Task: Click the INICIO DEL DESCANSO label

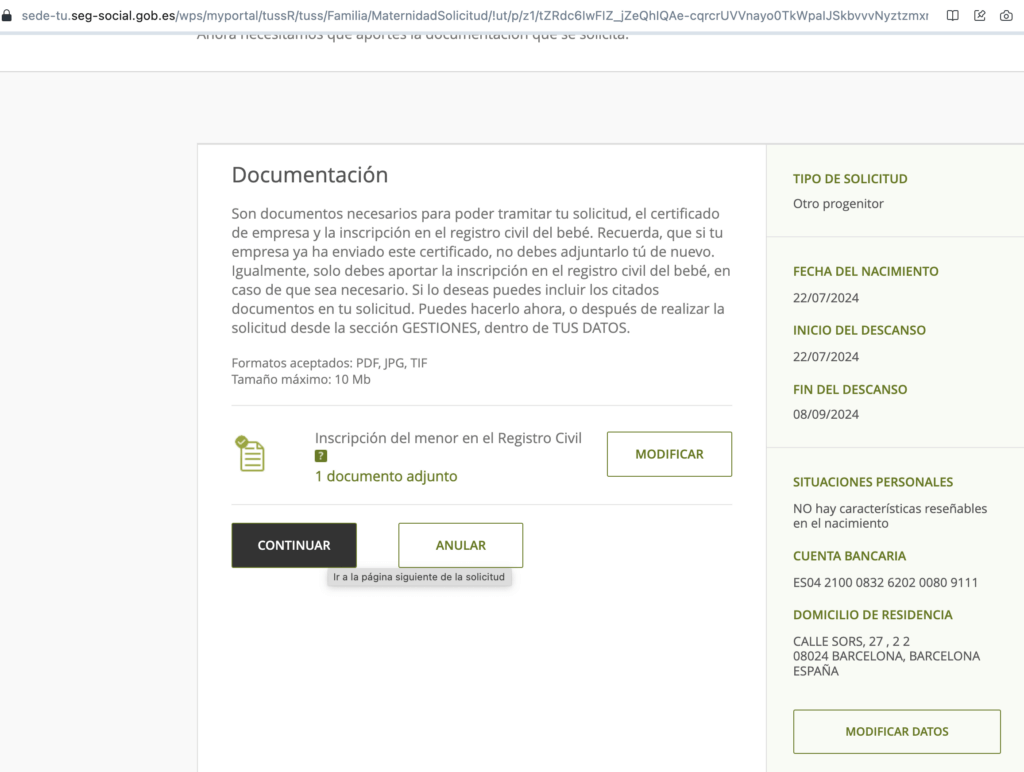Action: [x=859, y=330]
